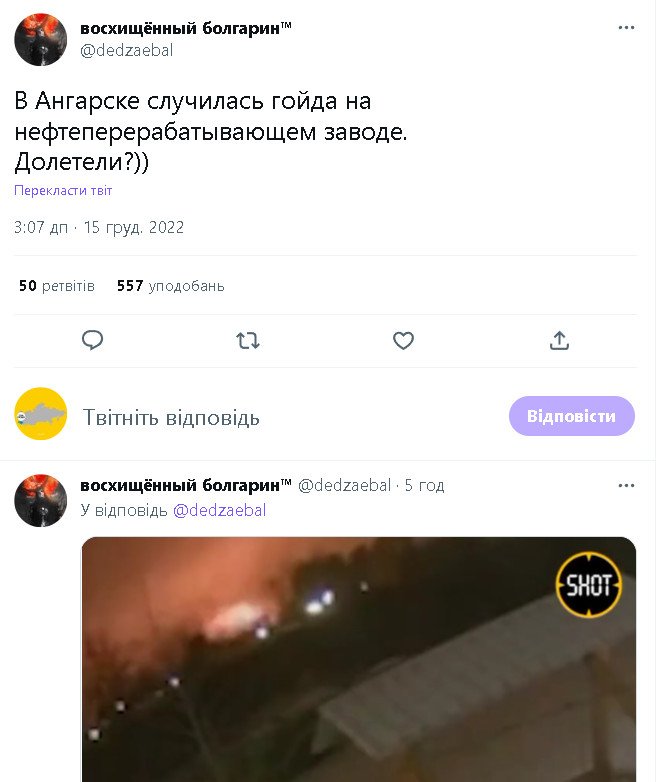Click the author's avatar on reply tweet
Image resolution: width=657 pixels, height=782 pixels.
[40, 500]
